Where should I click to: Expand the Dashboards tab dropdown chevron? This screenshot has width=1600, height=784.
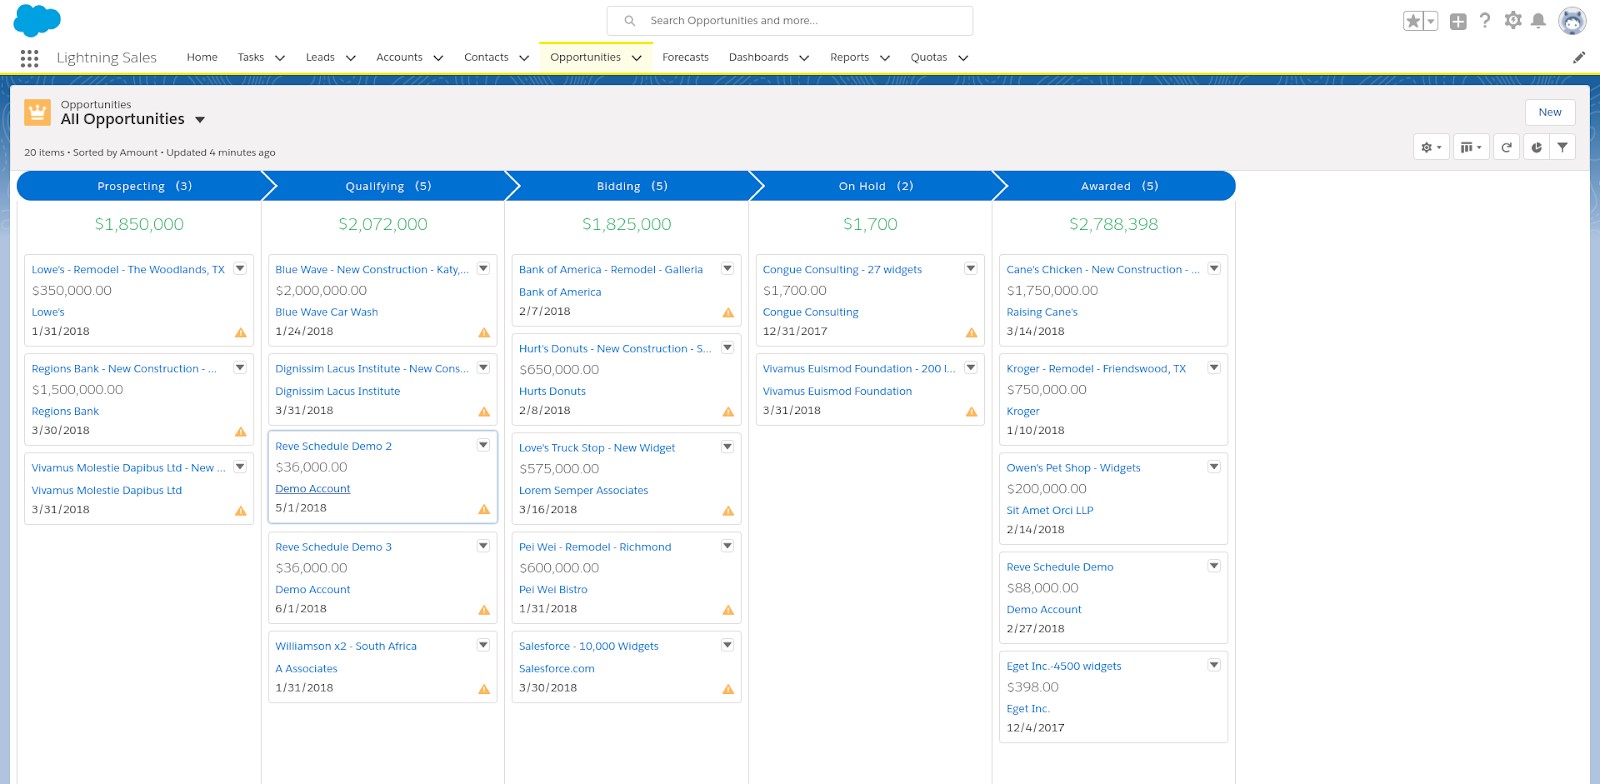(804, 58)
